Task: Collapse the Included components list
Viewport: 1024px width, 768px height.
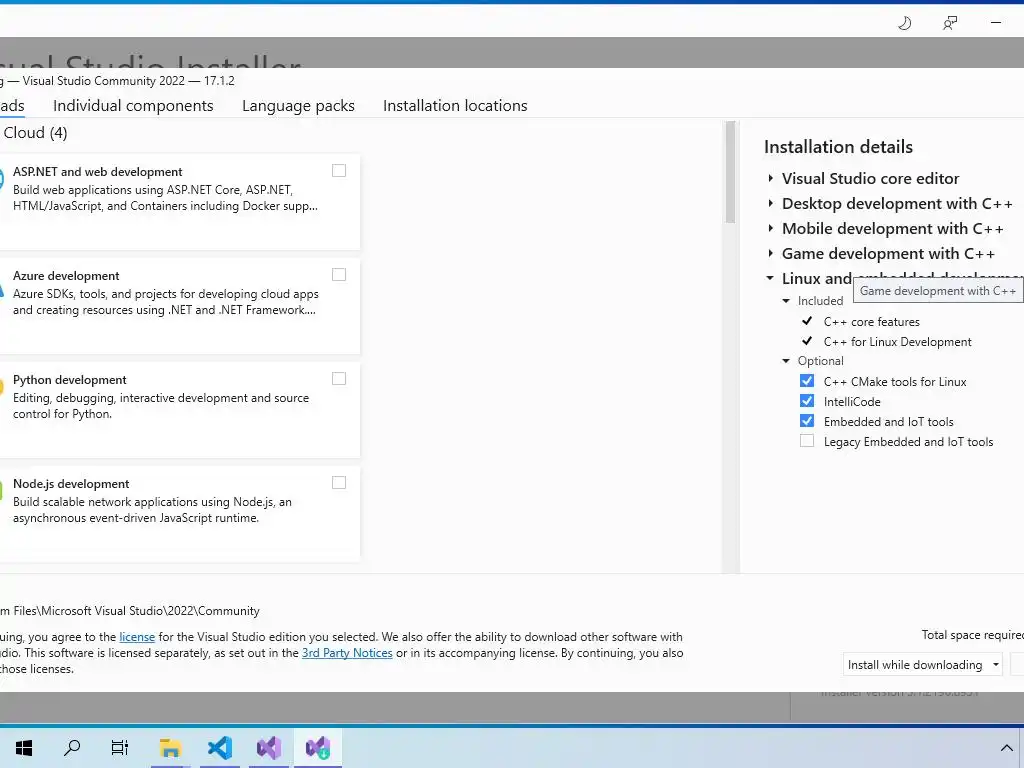Action: 786,301
